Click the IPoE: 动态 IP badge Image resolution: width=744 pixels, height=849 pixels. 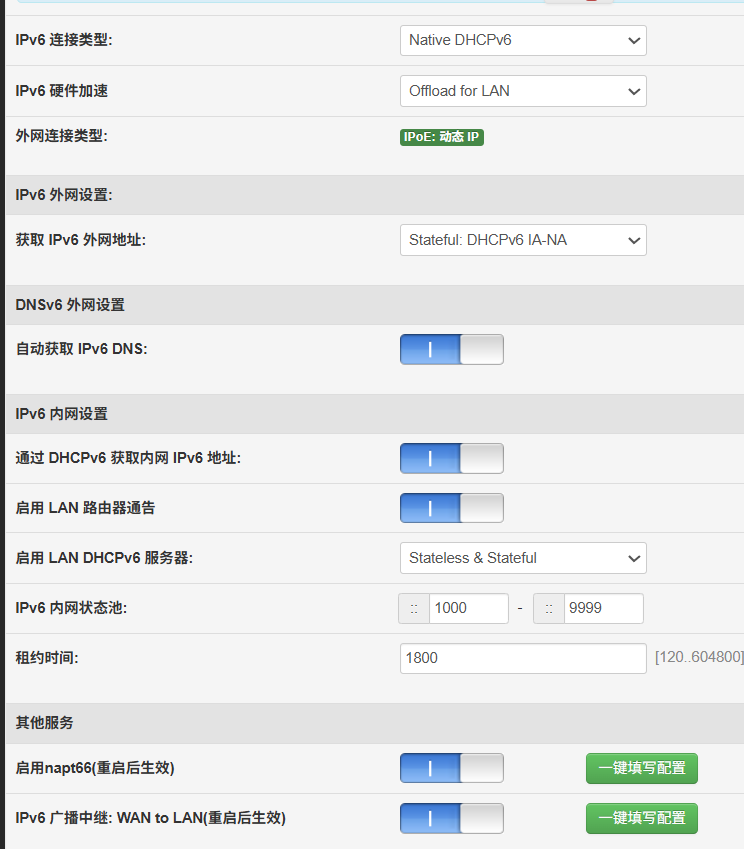tap(442, 137)
